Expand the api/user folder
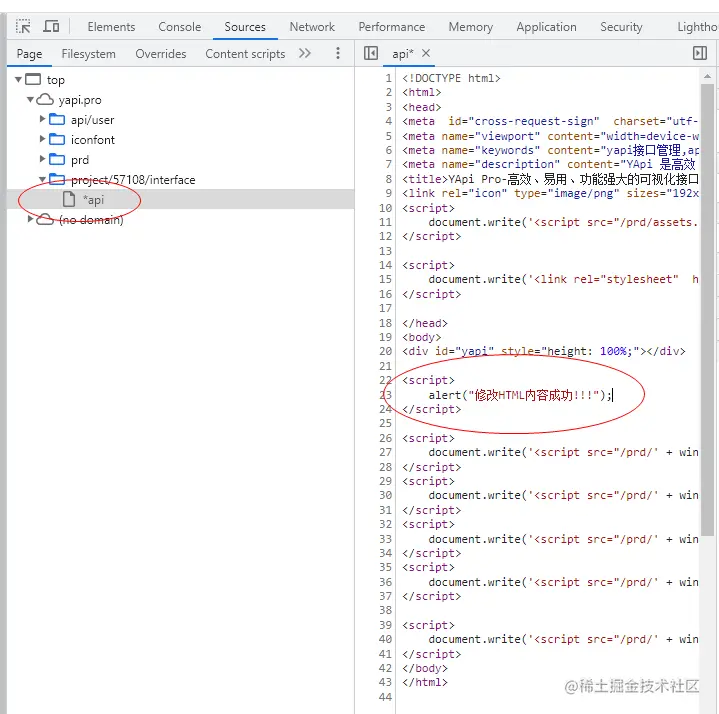Image resolution: width=719 pixels, height=714 pixels. coord(42,119)
